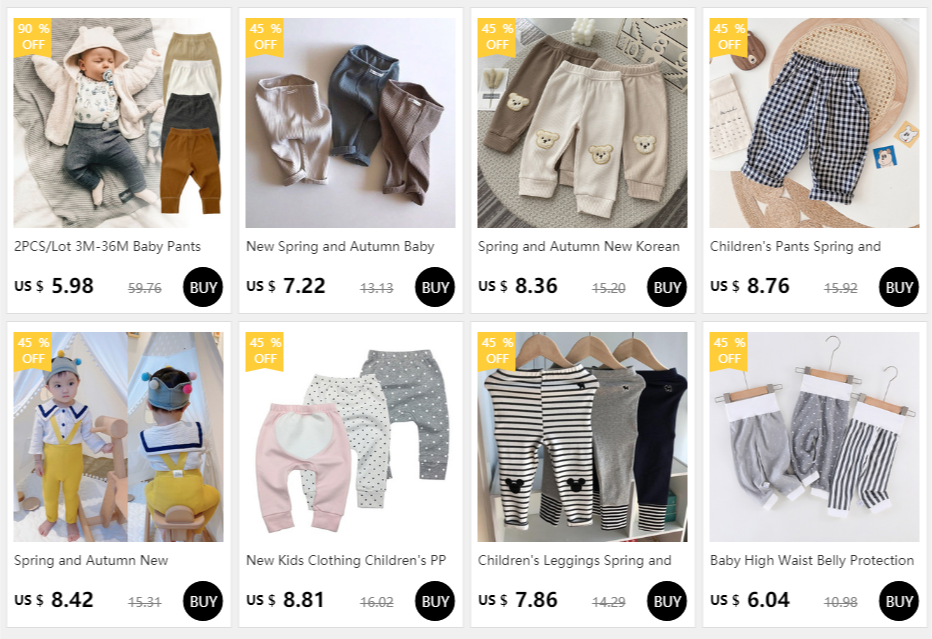Select the bear-patch pants product image
932x639 pixels.
coord(582,122)
